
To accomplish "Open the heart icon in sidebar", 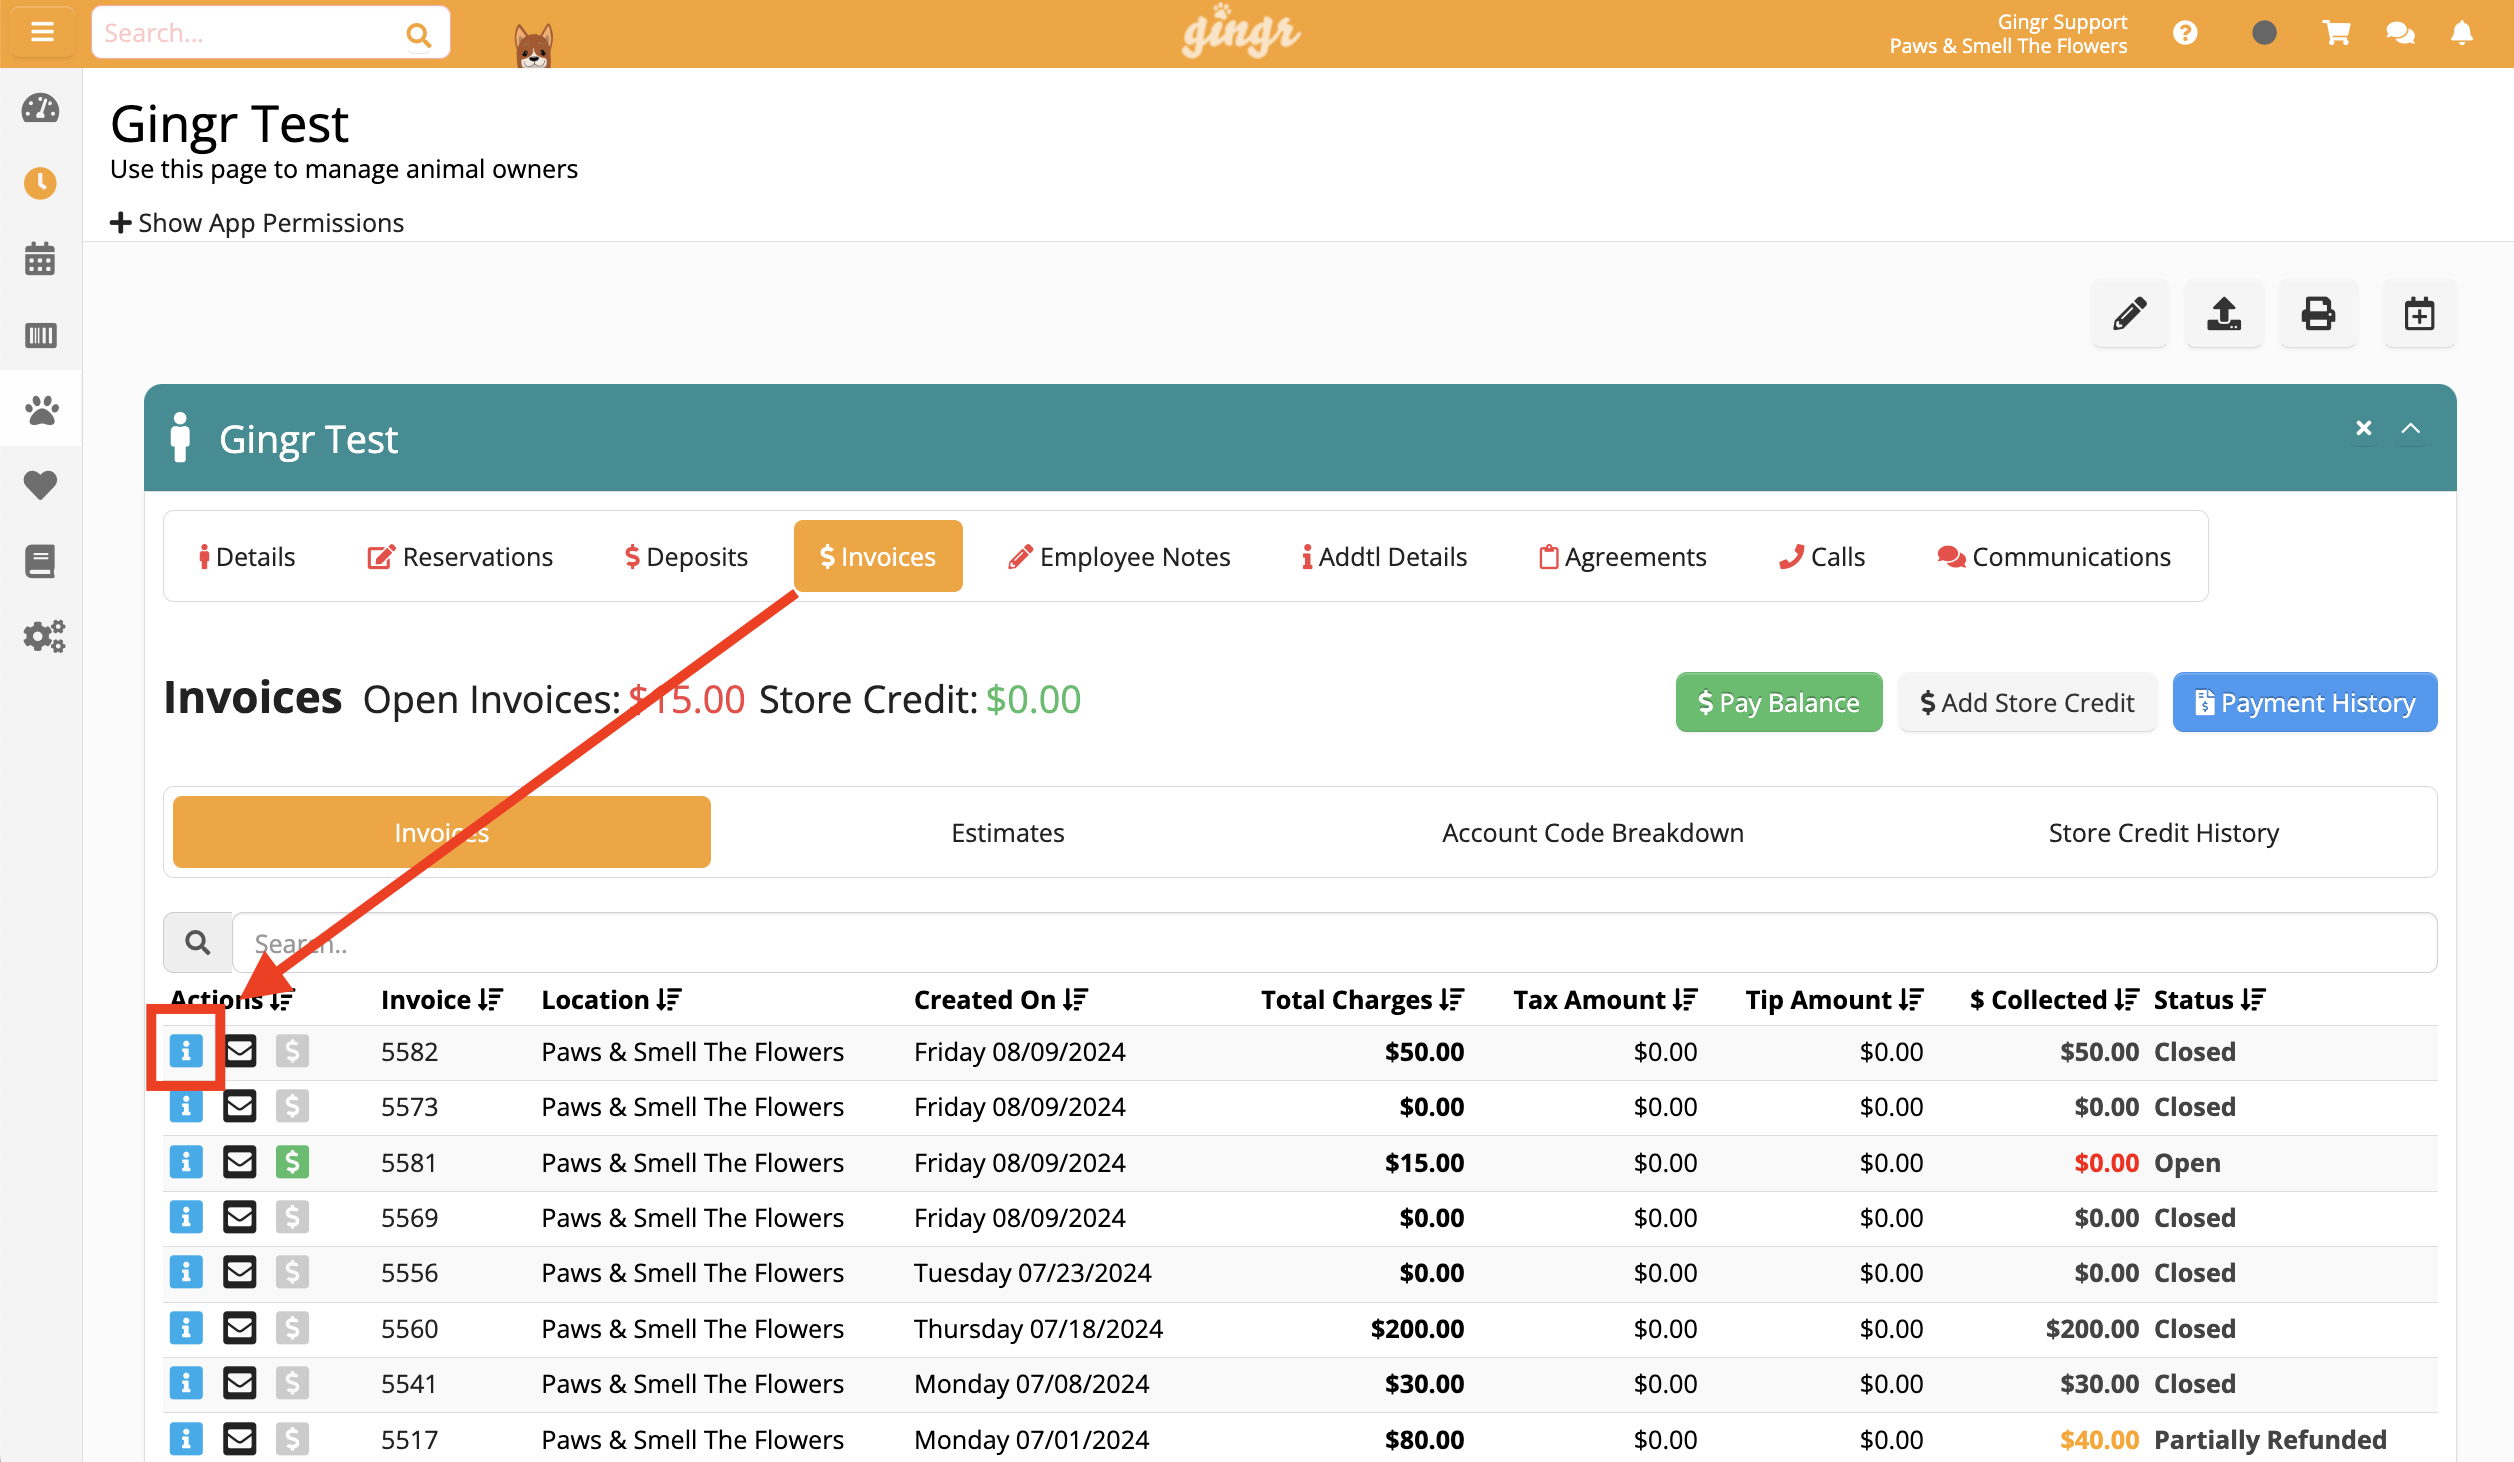I will pyautogui.click(x=40, y=485).
